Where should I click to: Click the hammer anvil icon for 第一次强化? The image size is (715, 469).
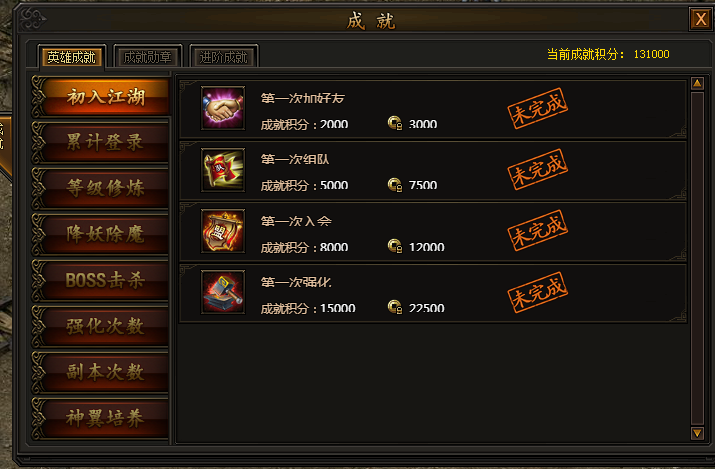click(223, 292)
